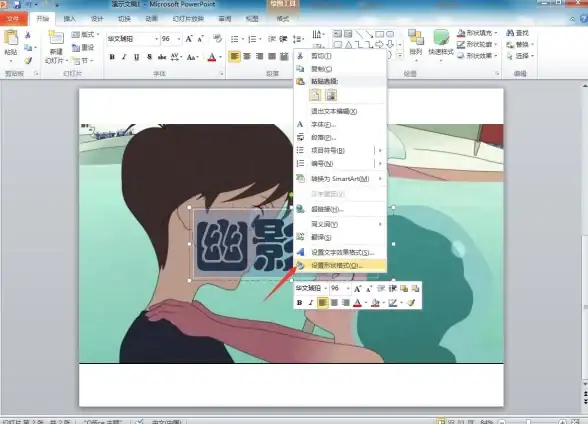The width and height of the screenshot is (588, 424).
Task: Toggle Justify alignment in ribbon paragraph group
Action: pyautogui.click(x=272, y=57)
